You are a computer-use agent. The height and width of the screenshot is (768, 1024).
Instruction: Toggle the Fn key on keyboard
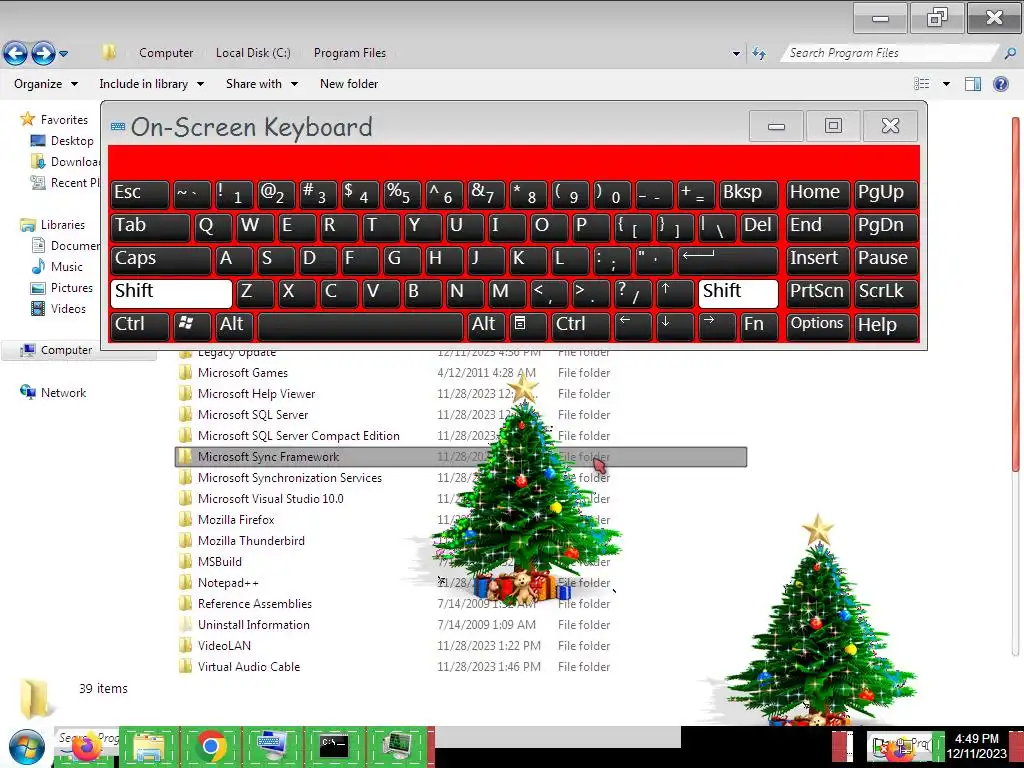coord(759,325)
